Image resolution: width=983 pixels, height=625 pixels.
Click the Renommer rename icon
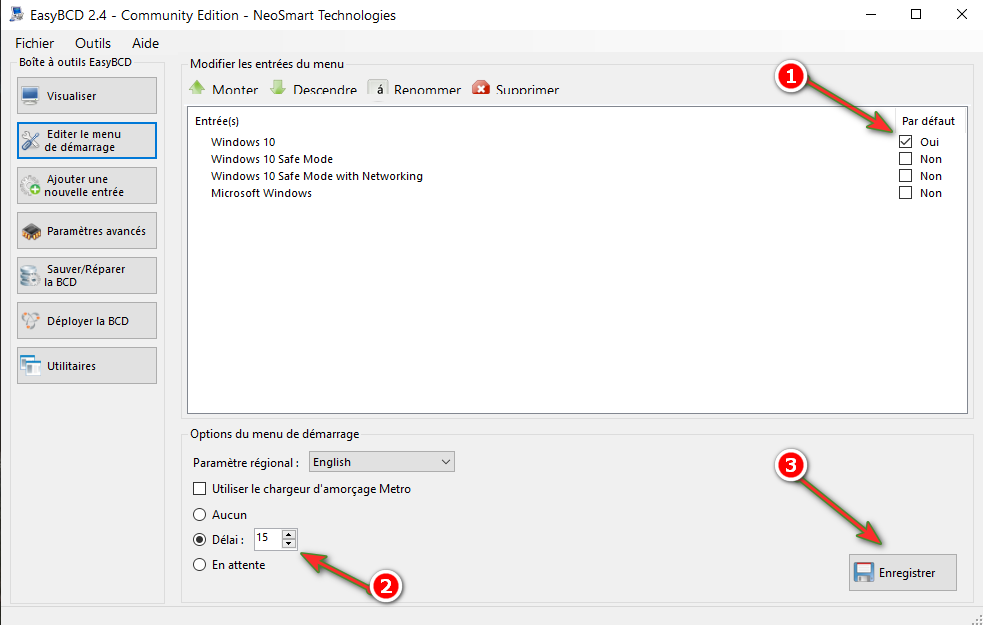tap(378, 89)
